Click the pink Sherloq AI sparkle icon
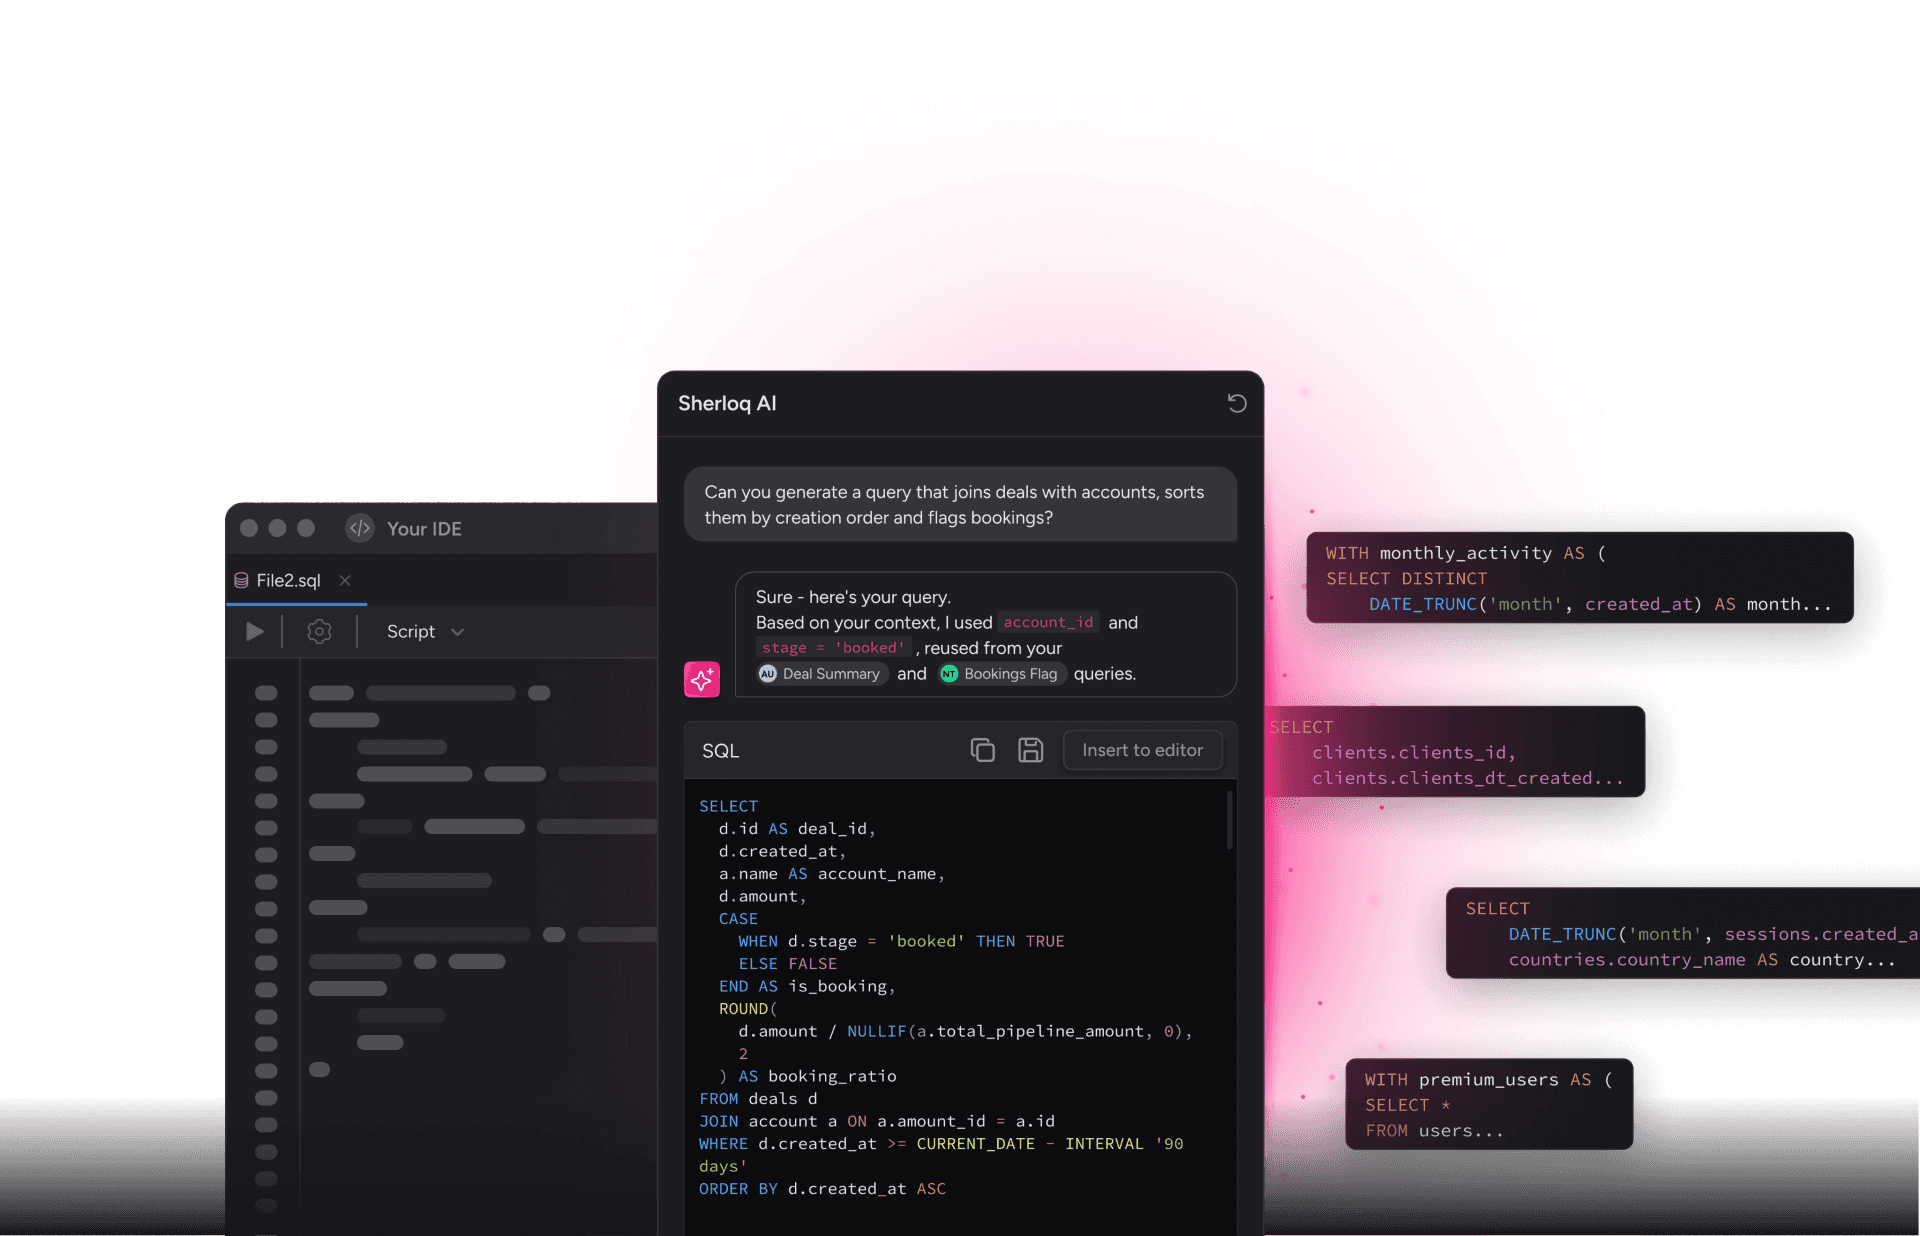This screenshot has width=1920, height=1236. (701, 679)
